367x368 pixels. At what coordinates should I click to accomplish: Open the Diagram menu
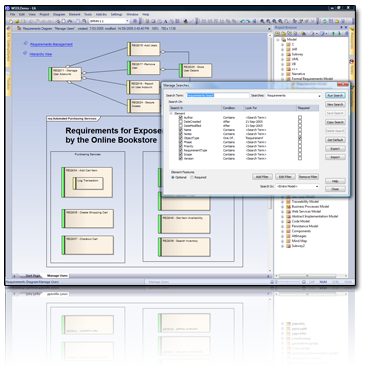click(59, 14)
